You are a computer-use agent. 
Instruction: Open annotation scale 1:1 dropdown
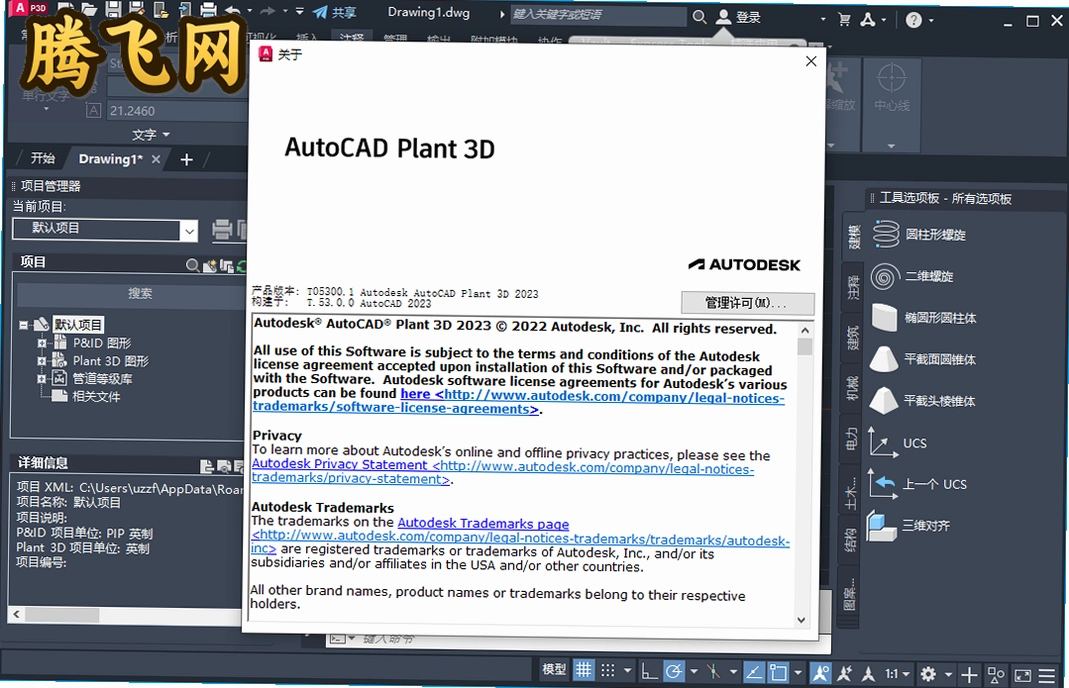coord(897,674)
